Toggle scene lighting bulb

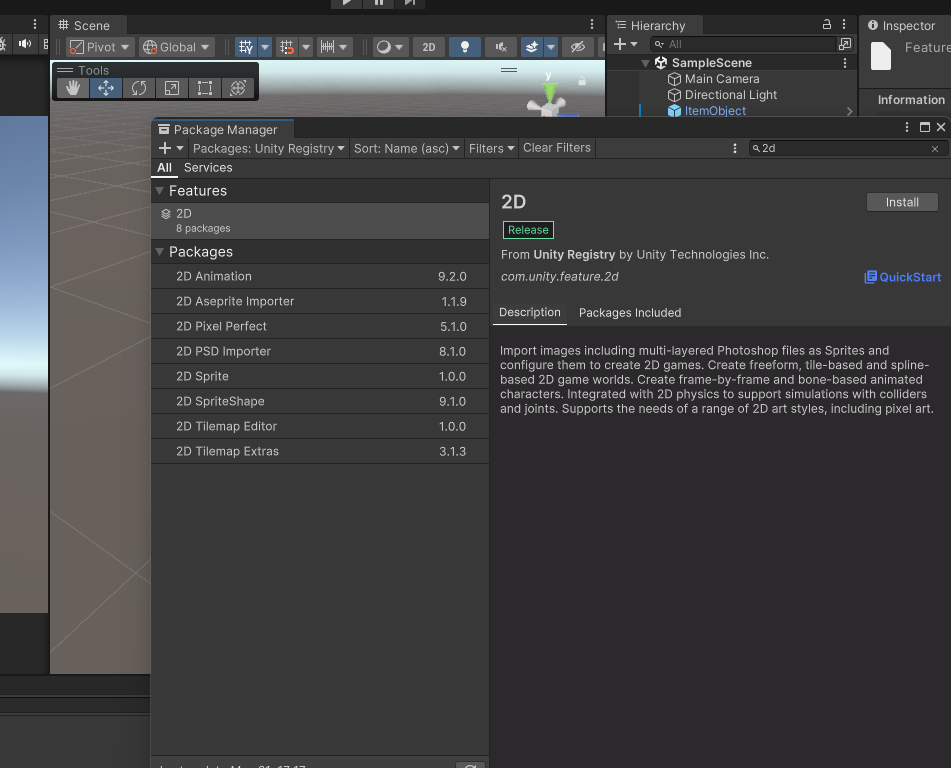pos(465,47)
